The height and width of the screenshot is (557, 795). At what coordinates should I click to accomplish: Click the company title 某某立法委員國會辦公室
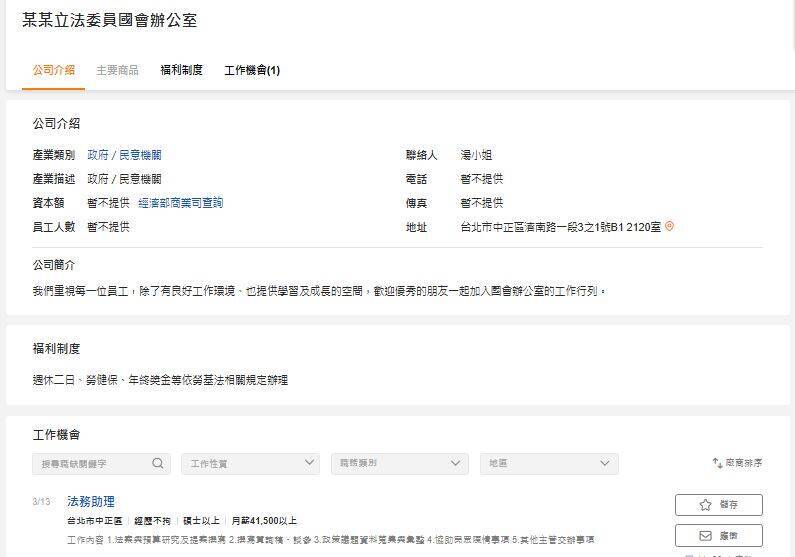pos(110,20)
